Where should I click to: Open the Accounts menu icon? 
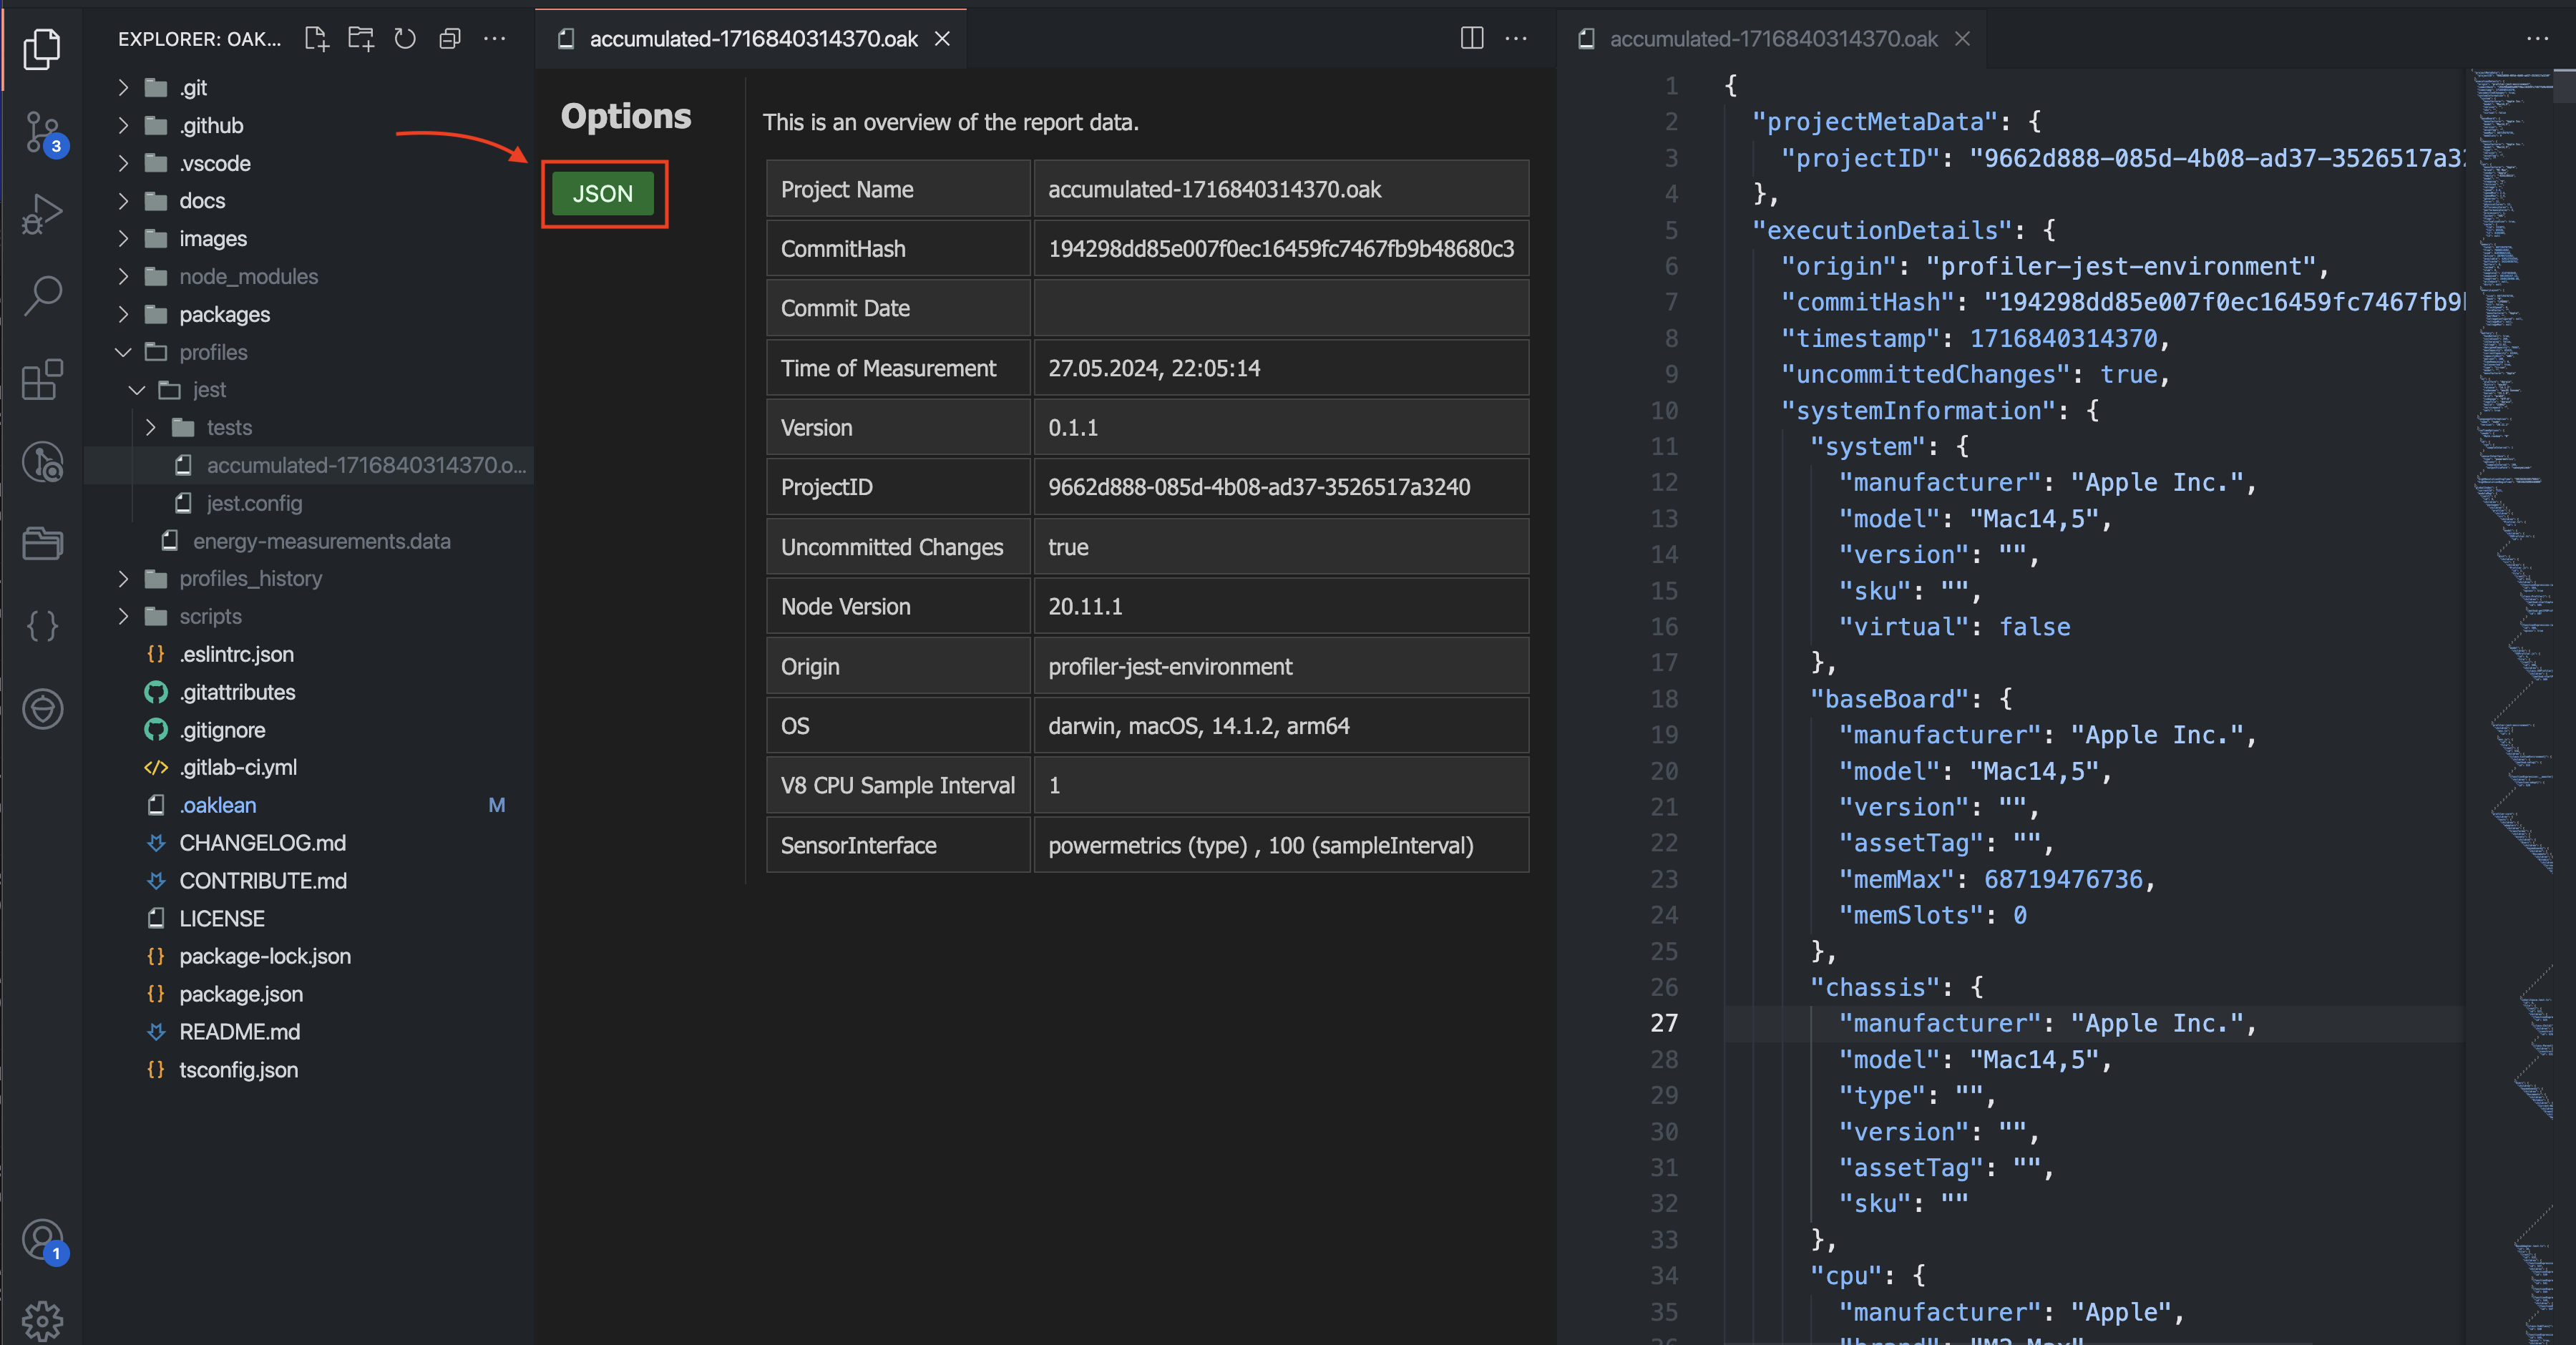pyautogui.click(x=42, y=1240)
